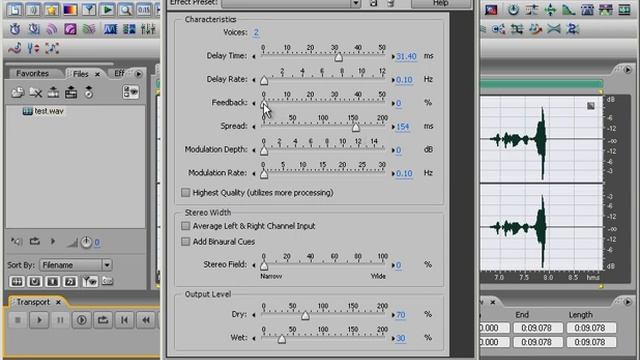Click the blue number 2 toolbar icon

tap(573, 29)
